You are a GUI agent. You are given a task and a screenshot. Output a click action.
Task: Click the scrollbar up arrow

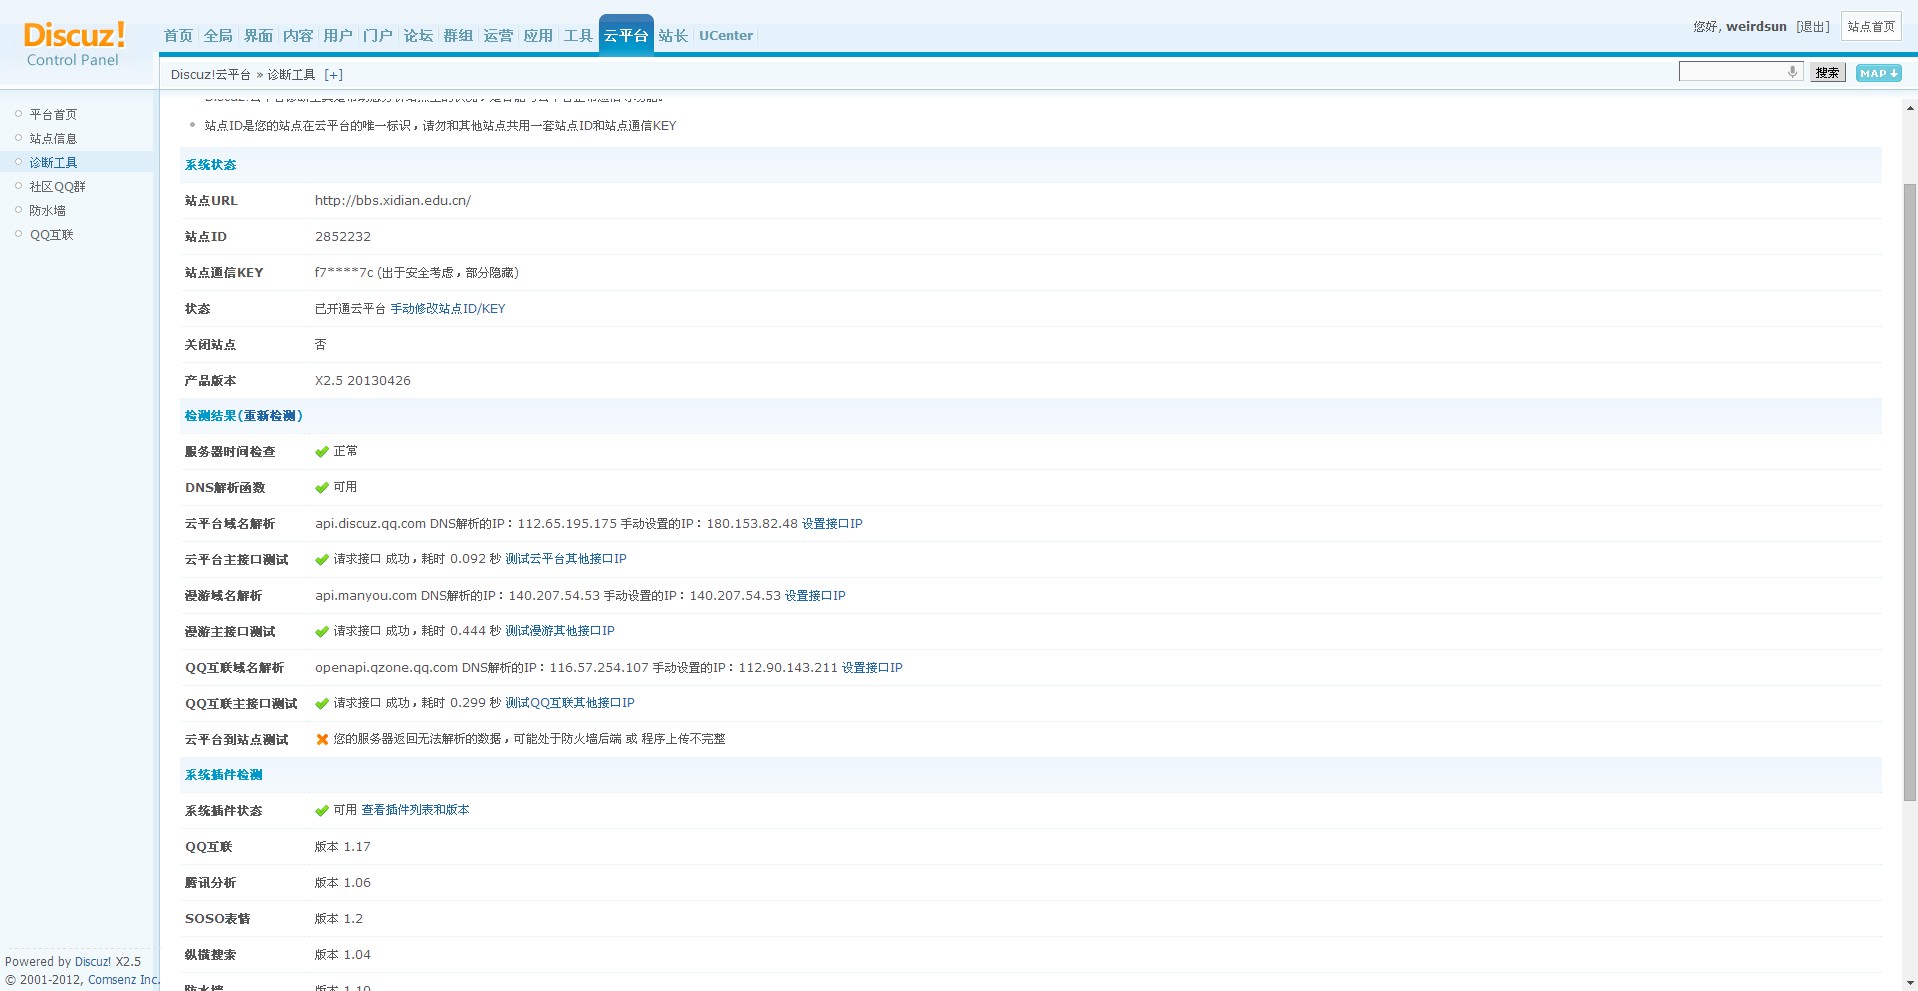coord(1910,108)
